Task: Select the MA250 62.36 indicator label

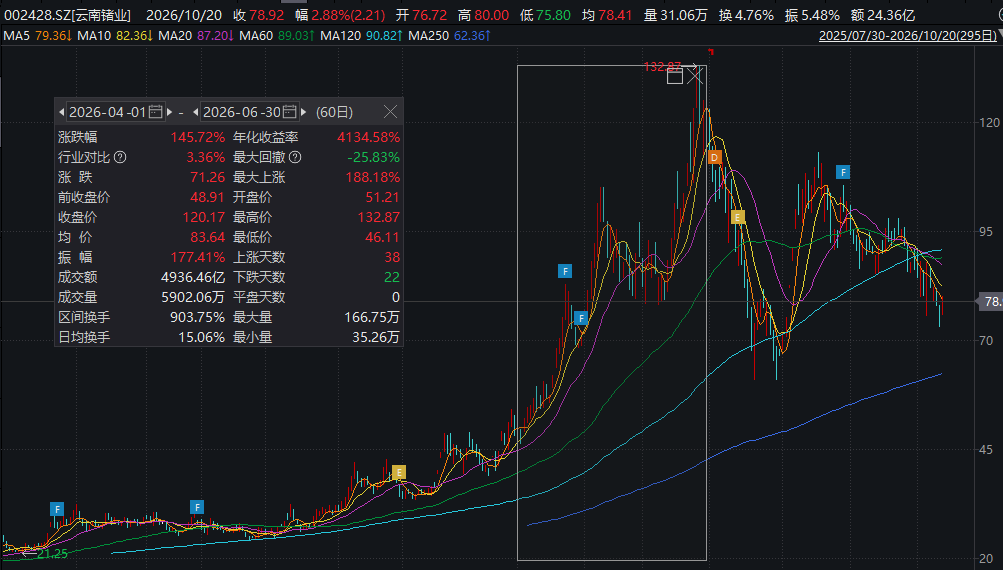Action: pyautogui.click(x=449, y=36)
